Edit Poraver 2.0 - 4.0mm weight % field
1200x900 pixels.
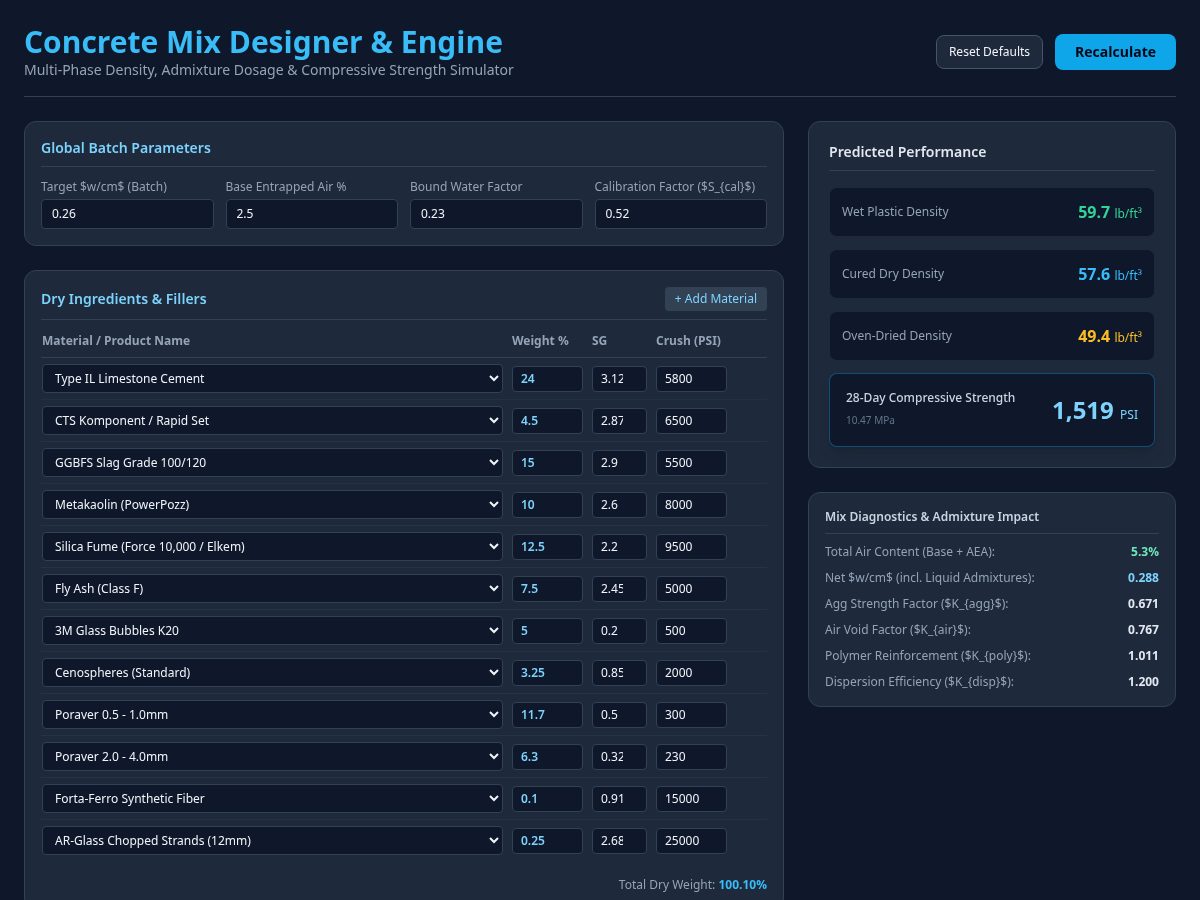pyautogui.click(x=547, y=757)
